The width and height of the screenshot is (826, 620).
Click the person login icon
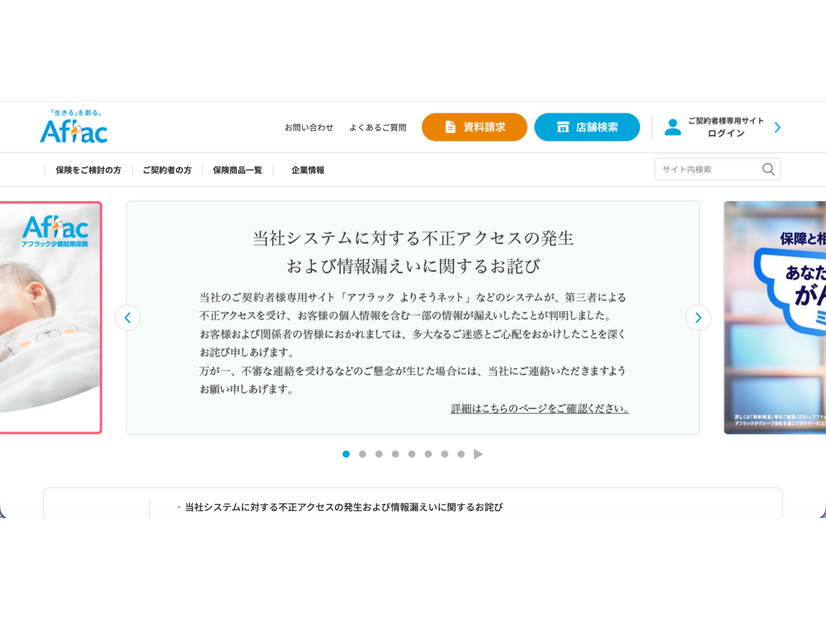(x=672, y=127)
